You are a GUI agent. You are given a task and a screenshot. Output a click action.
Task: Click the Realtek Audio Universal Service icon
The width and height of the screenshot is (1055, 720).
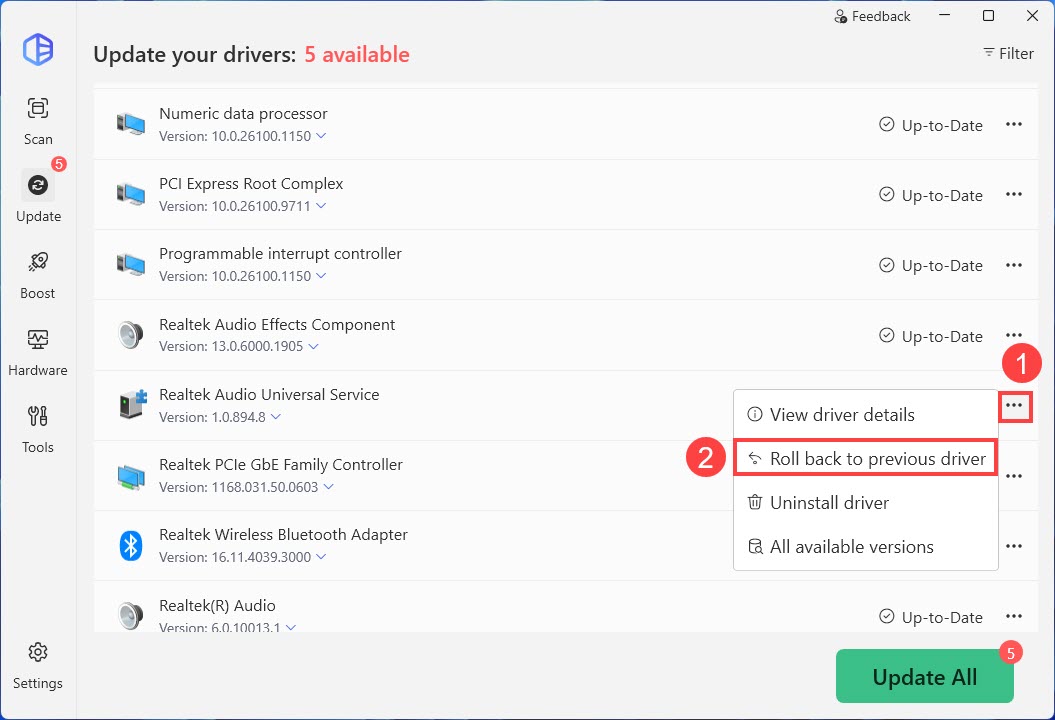coord(133,404)
